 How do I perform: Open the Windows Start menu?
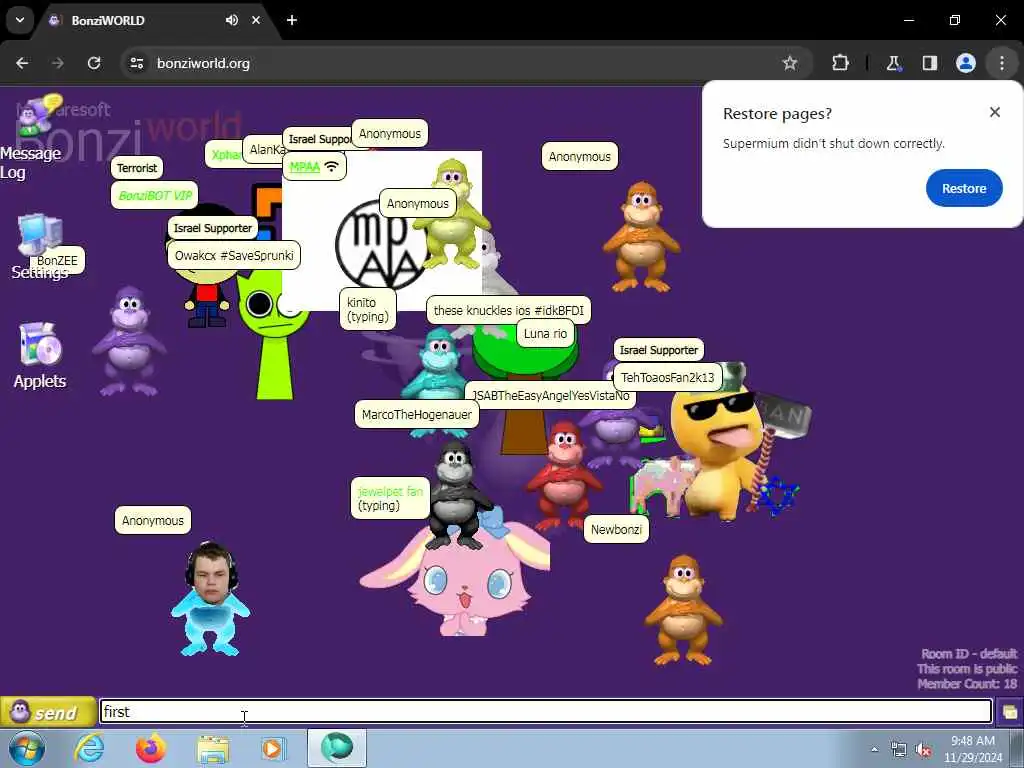(27, 748)
